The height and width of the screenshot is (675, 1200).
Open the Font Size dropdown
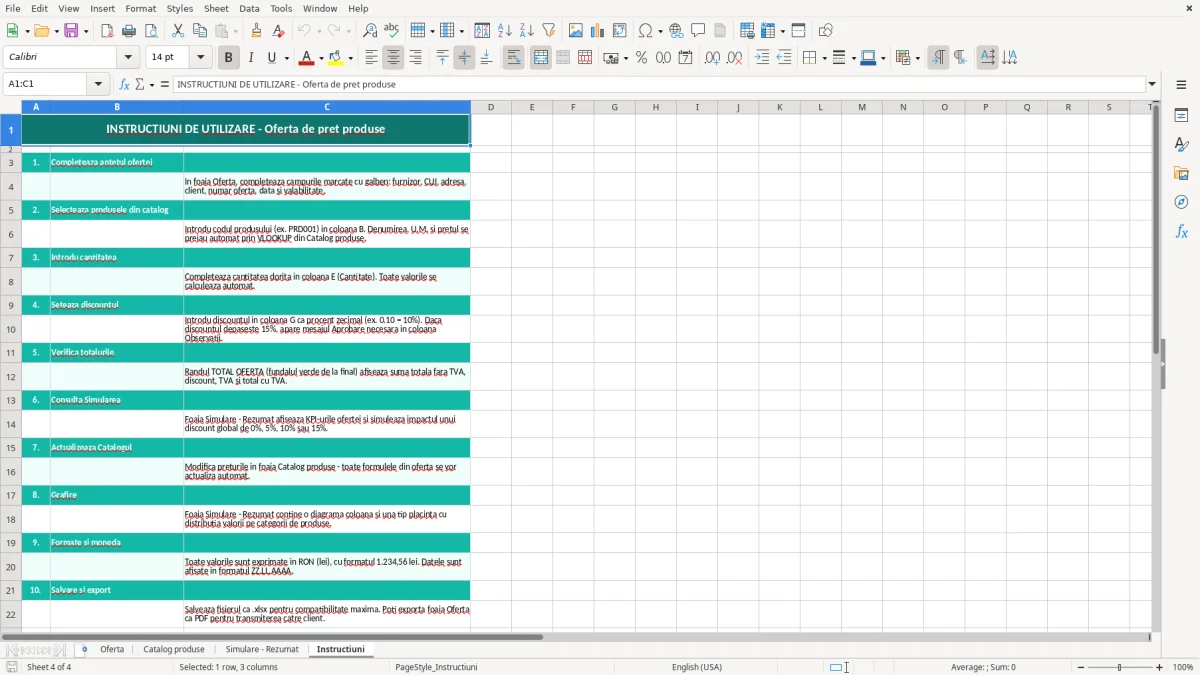200,58
